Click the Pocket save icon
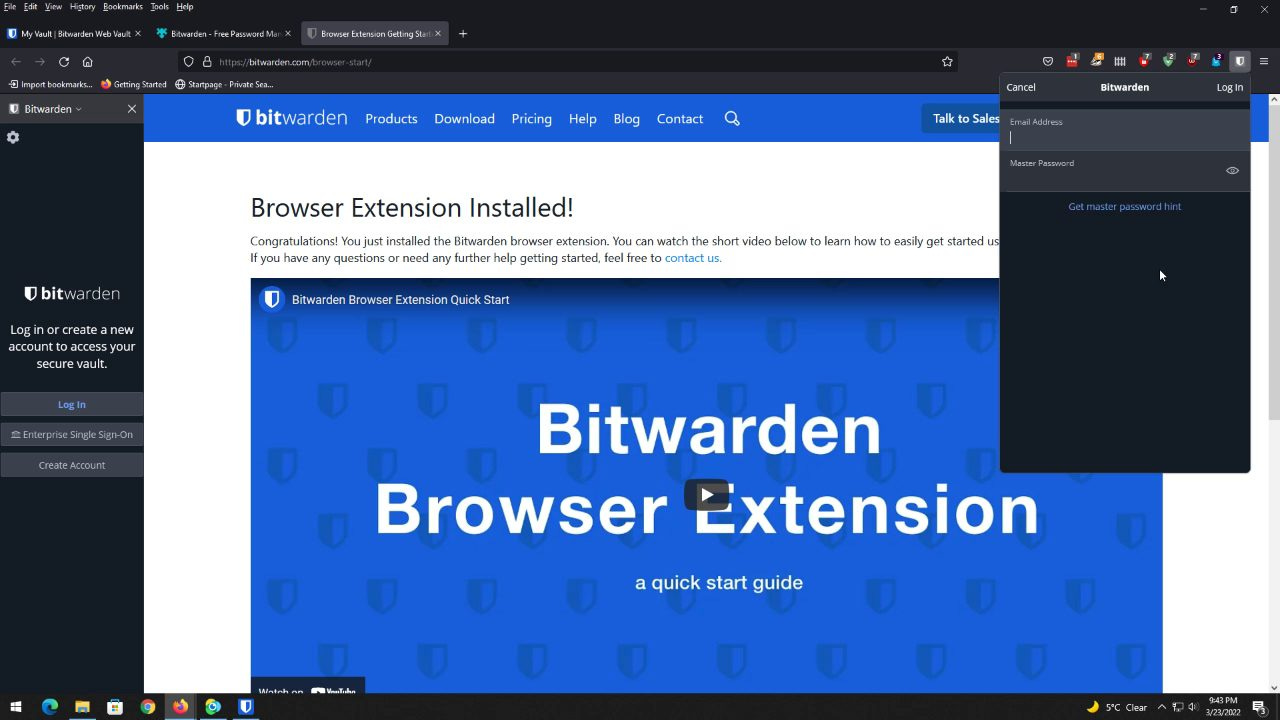The width and height of the screenshot is (1280, 720). (1048, 61)
